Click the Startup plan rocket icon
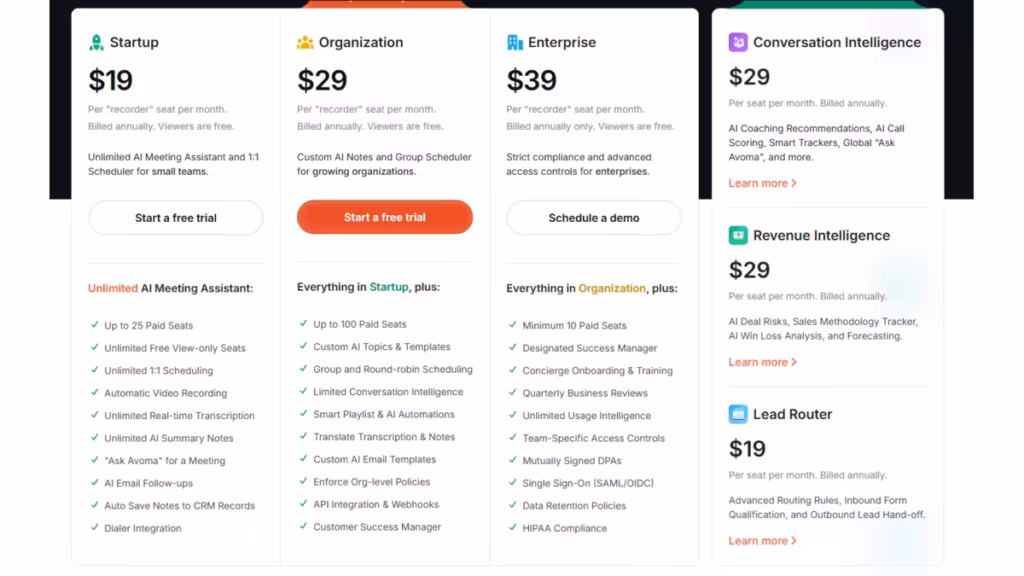The height and width of the screenshot is (576, 1024). tap(96, 42)
